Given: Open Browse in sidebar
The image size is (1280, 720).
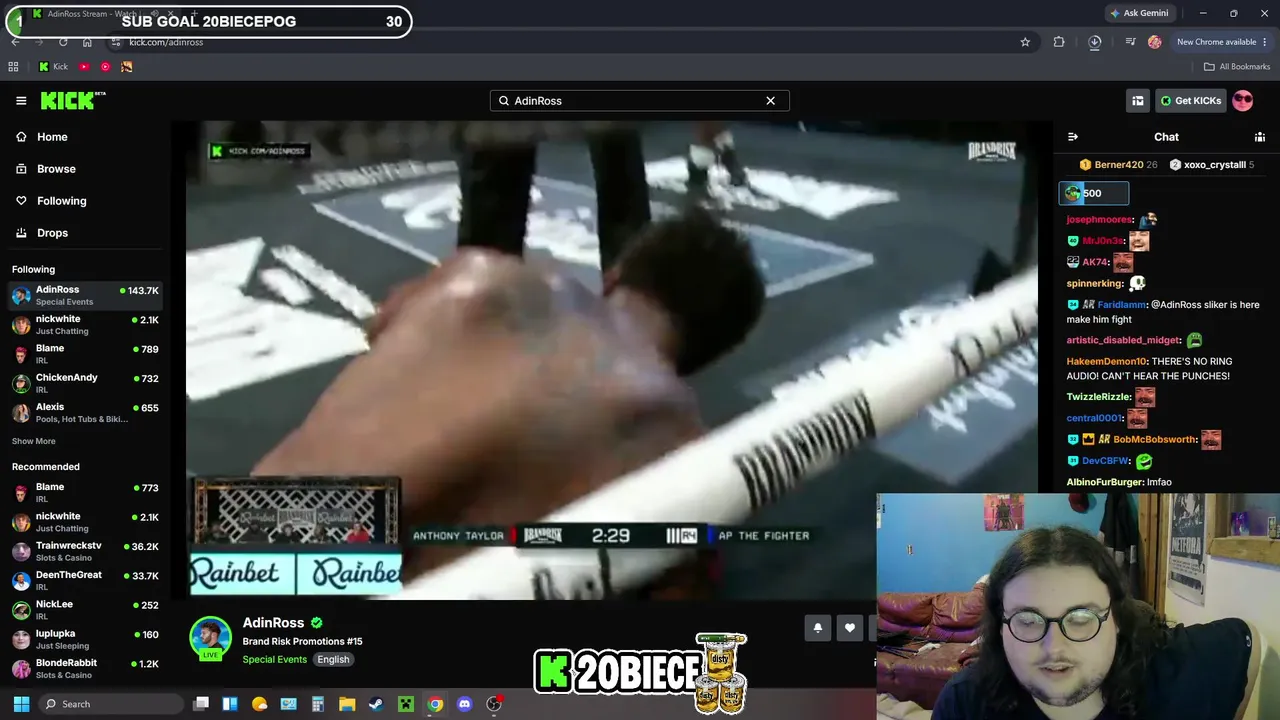Looking at the screenshot, I should pyautogui.click(x=56, y=169).
